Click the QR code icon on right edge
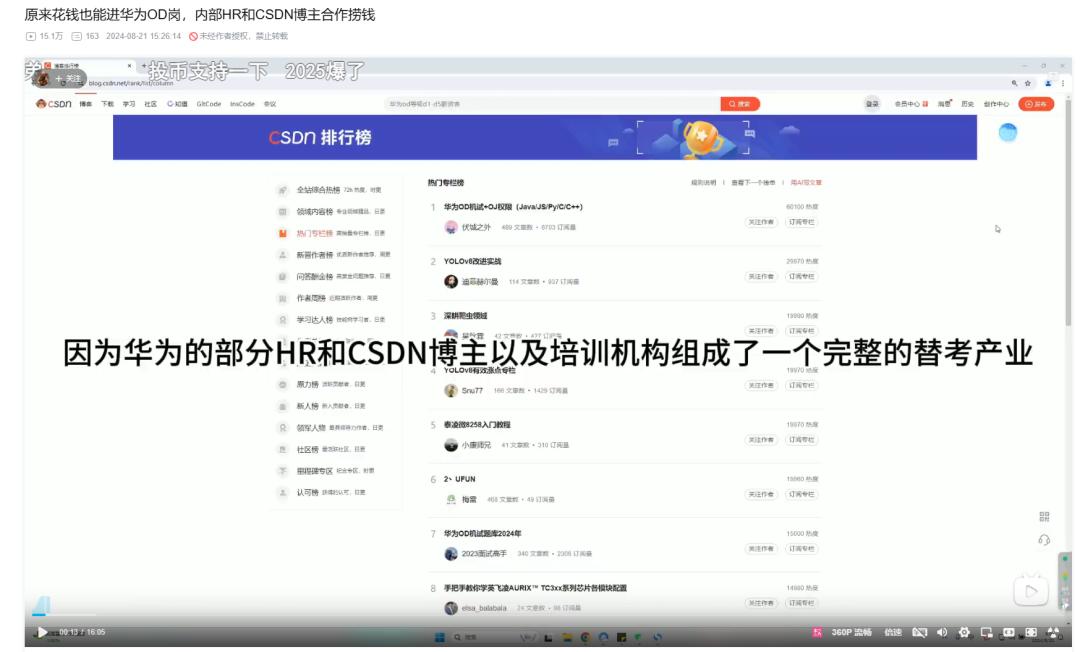1080x652 pixels. (x=1044, y=517)
